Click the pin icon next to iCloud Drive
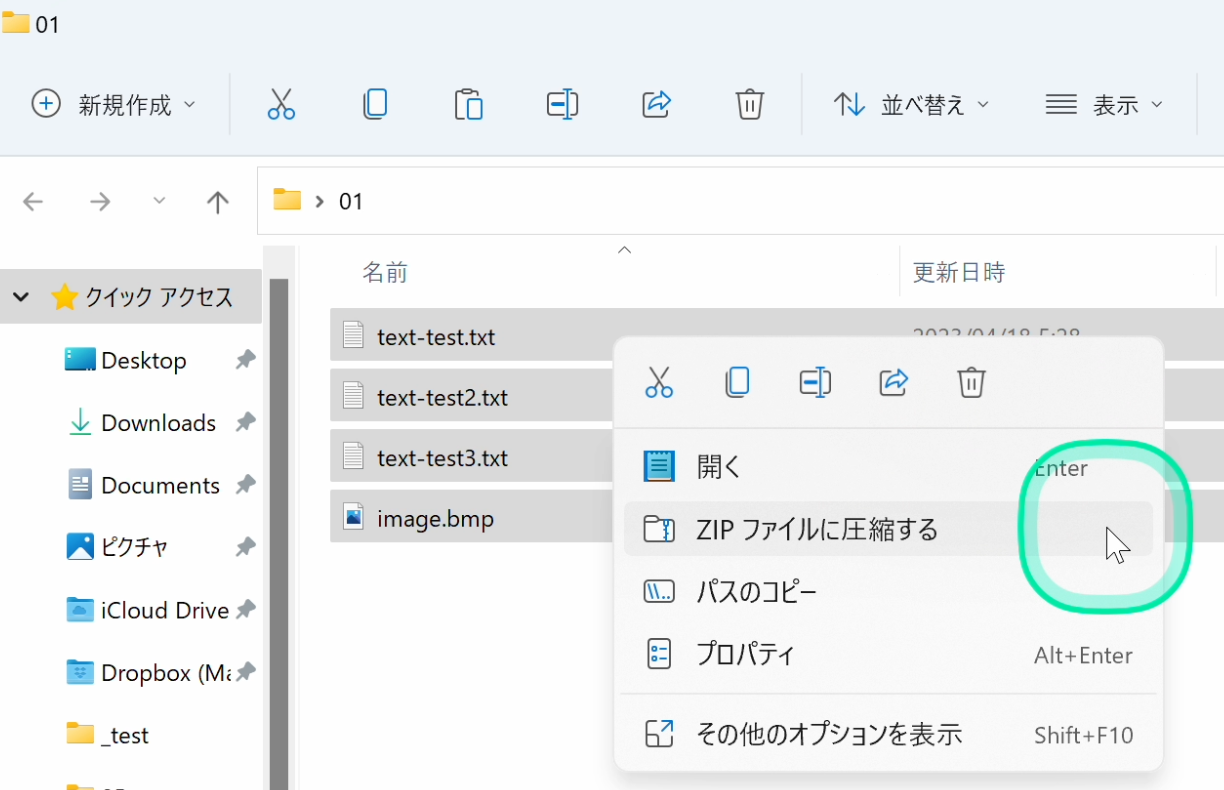 tap(245, 609)
